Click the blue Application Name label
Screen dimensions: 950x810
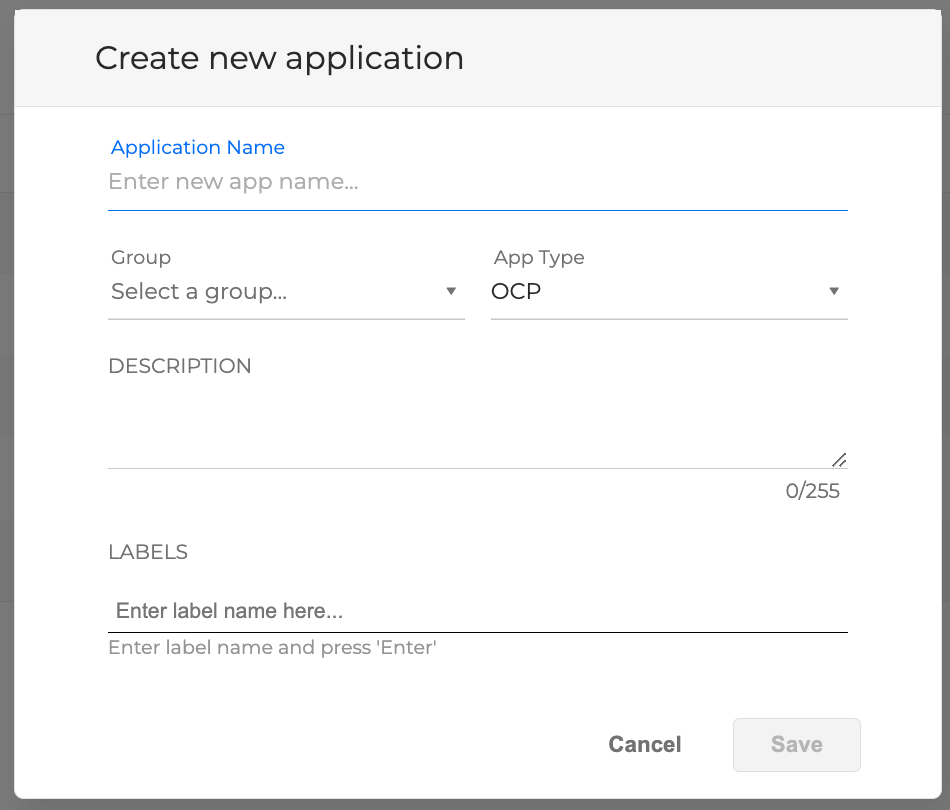pos(198,147)
